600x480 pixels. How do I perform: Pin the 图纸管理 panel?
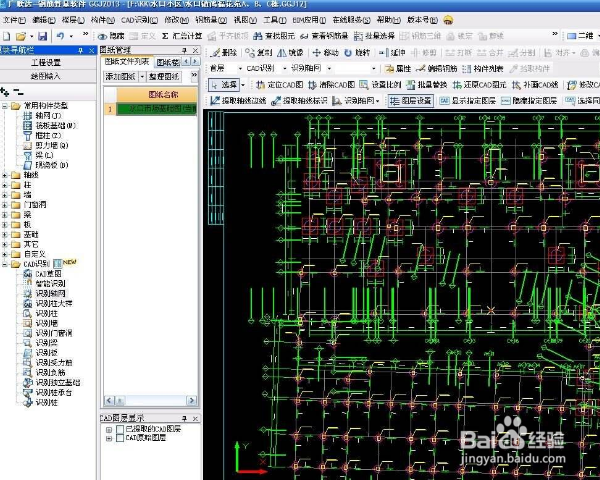[184, 51]
